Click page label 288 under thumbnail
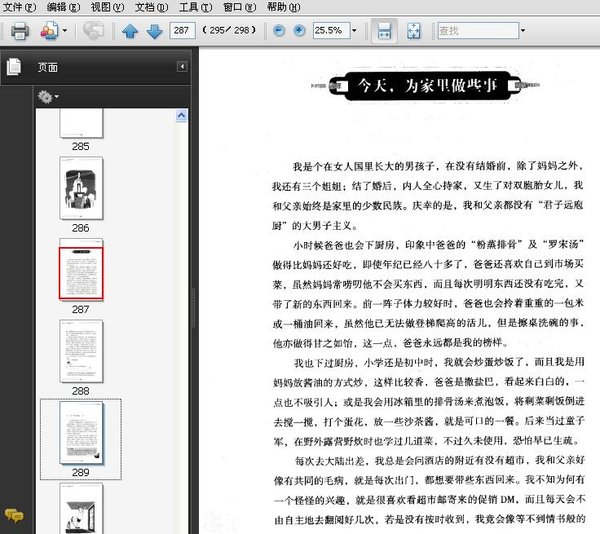Viewport: 600px width, 534px height. point(81,391)
